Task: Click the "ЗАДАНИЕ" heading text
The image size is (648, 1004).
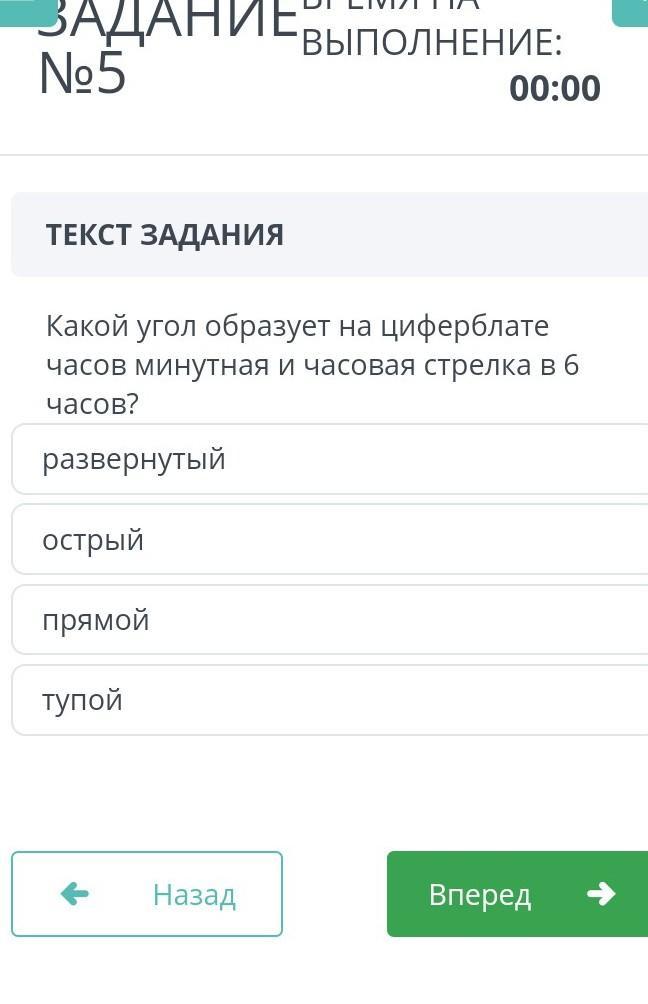Action: (x=166, y=22)
